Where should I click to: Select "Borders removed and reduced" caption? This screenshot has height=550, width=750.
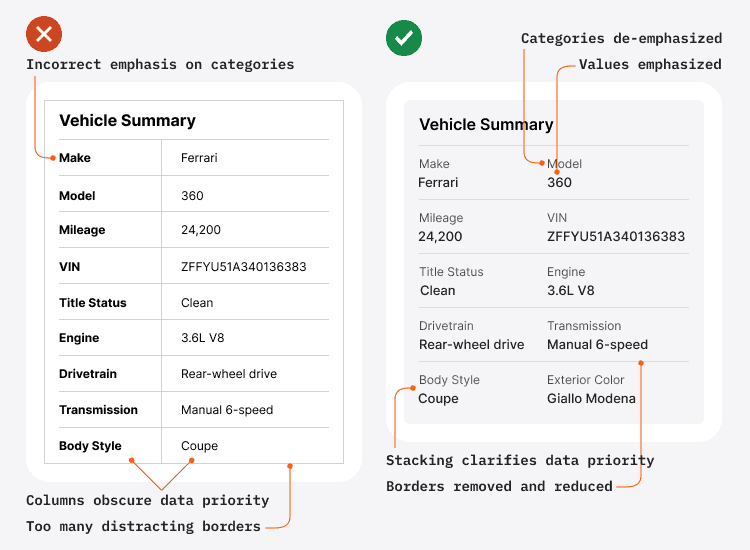499,487
